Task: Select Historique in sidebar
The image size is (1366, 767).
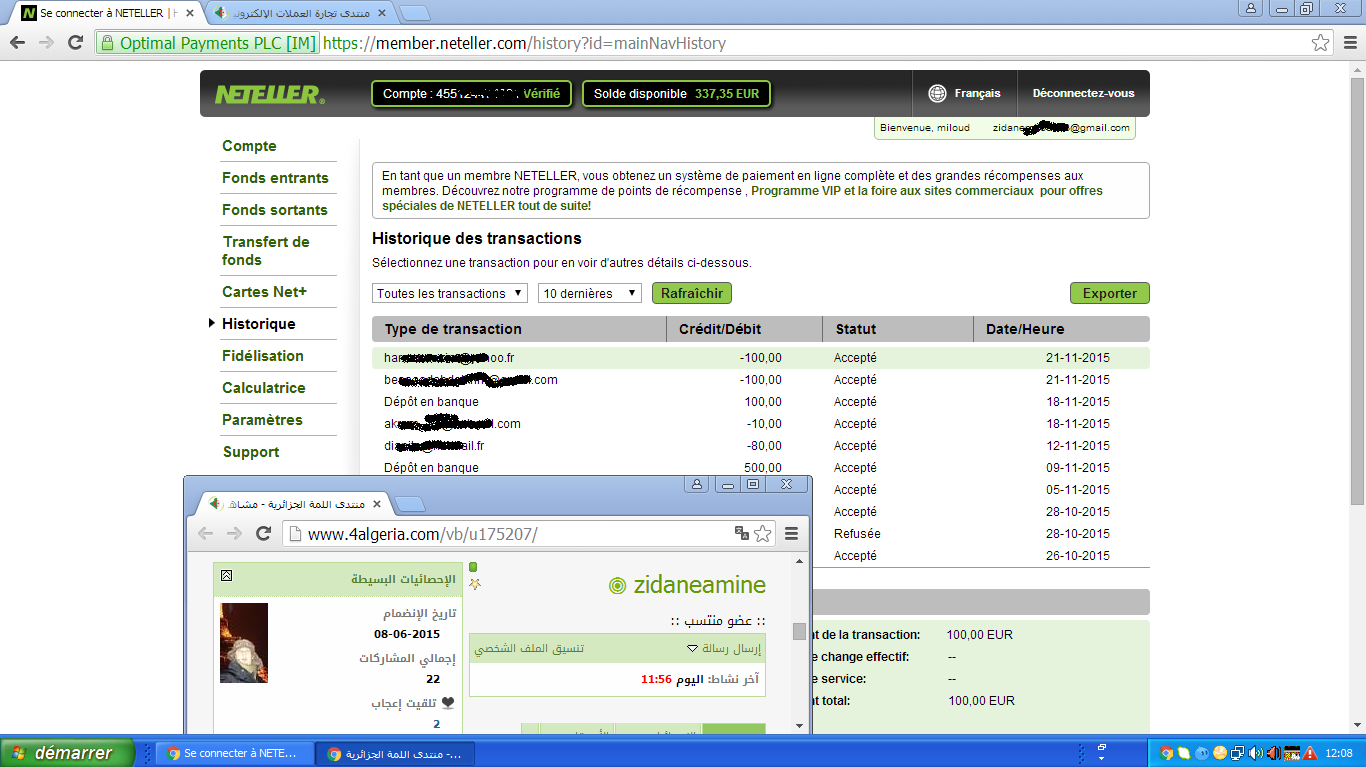Action: pos(259,324)
